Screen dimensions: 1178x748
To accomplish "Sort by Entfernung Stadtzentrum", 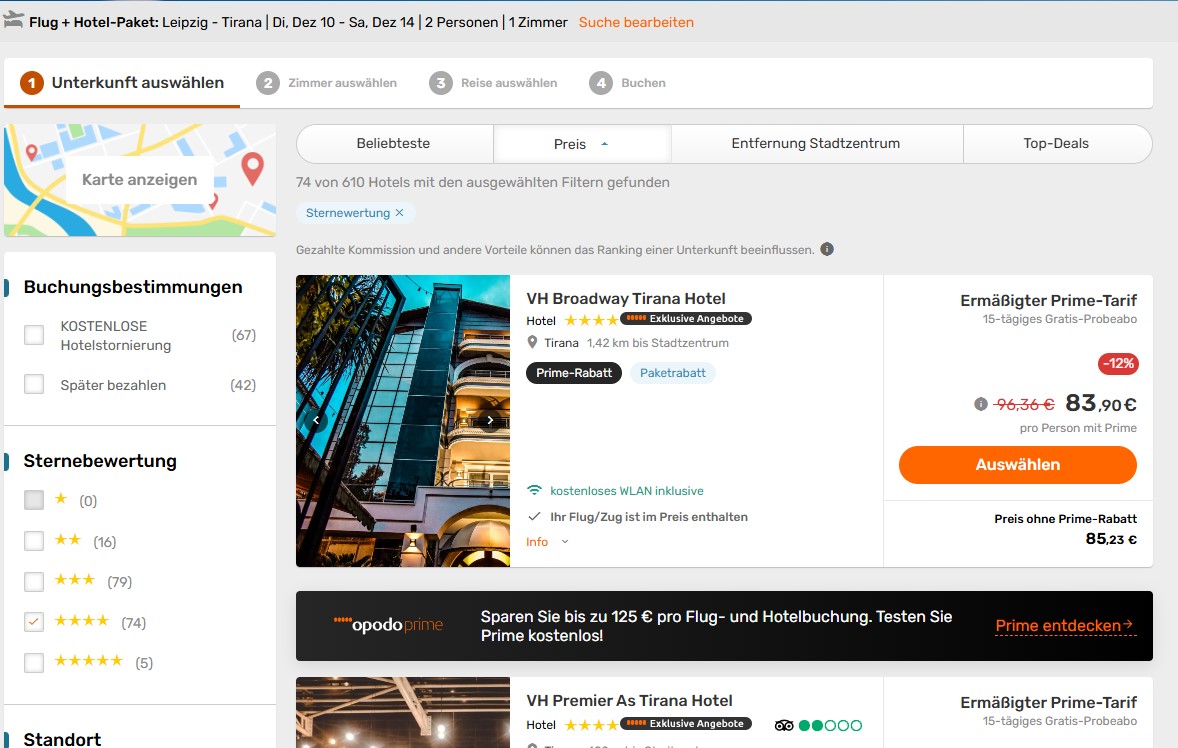I will click(815, 144).
